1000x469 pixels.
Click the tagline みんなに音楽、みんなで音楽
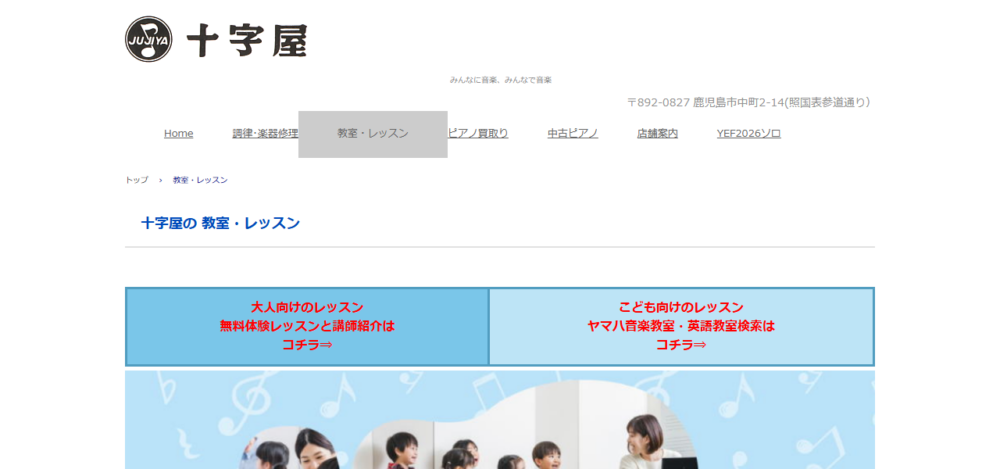tap(501, 80)
